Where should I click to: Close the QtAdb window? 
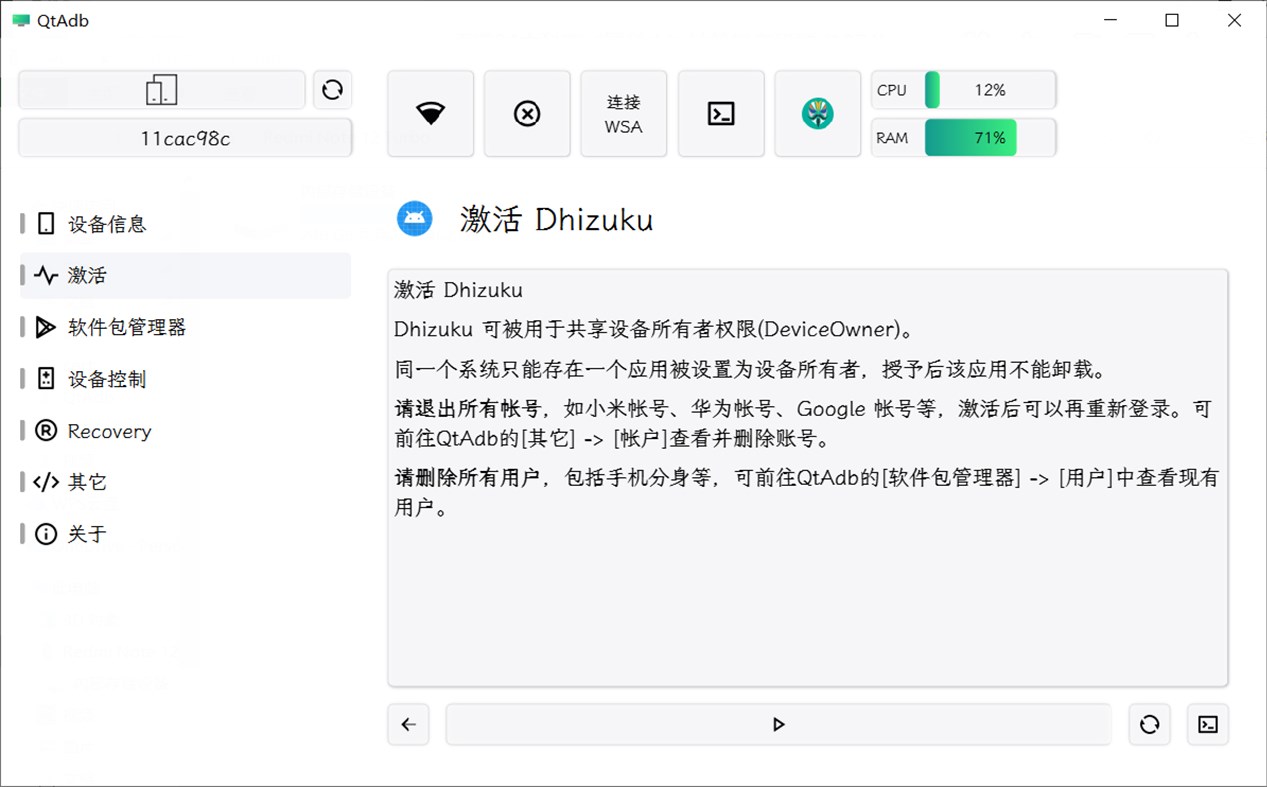1234,20
